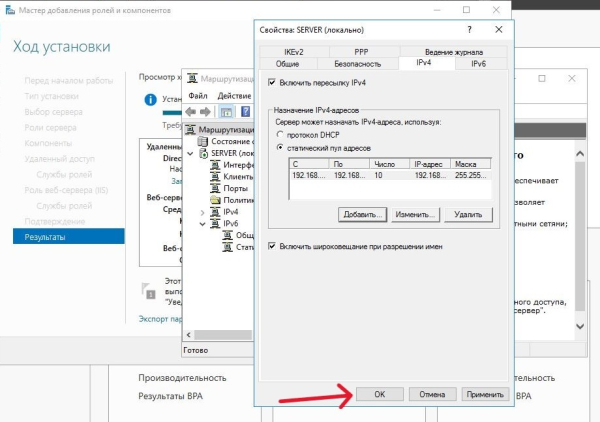Open the Файл menu in routing console
This screenshot has height=422, width=600.
[x=198, y=96]
